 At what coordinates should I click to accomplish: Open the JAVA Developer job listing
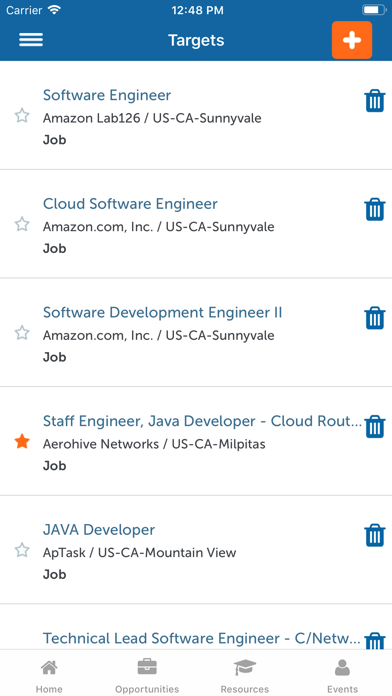[x=99, y=530]
